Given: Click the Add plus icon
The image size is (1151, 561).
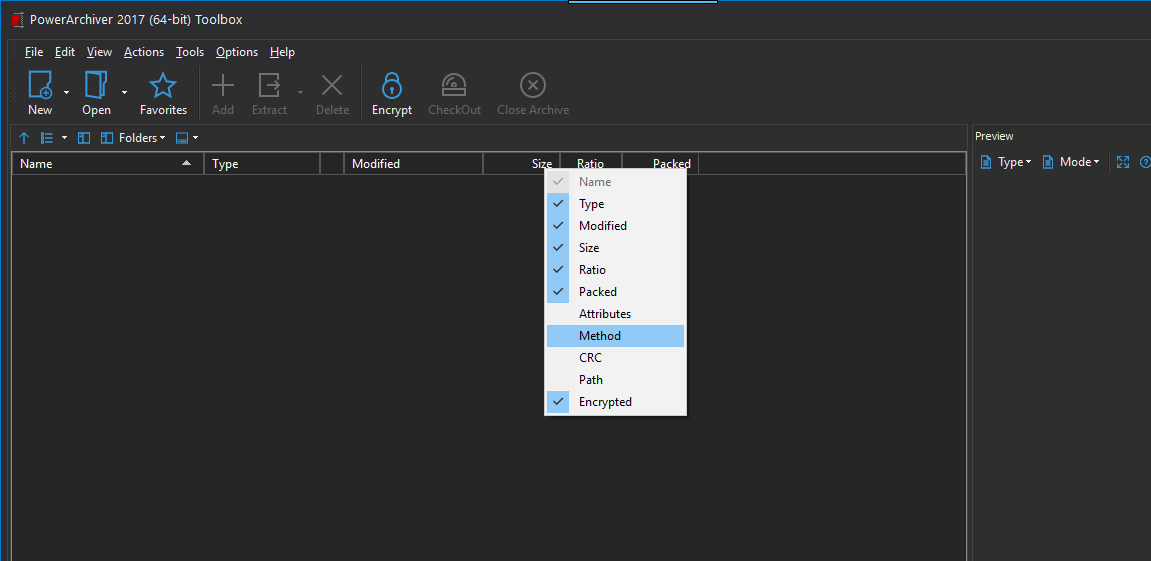Looking at the screenshot, I should click(222, 85).
